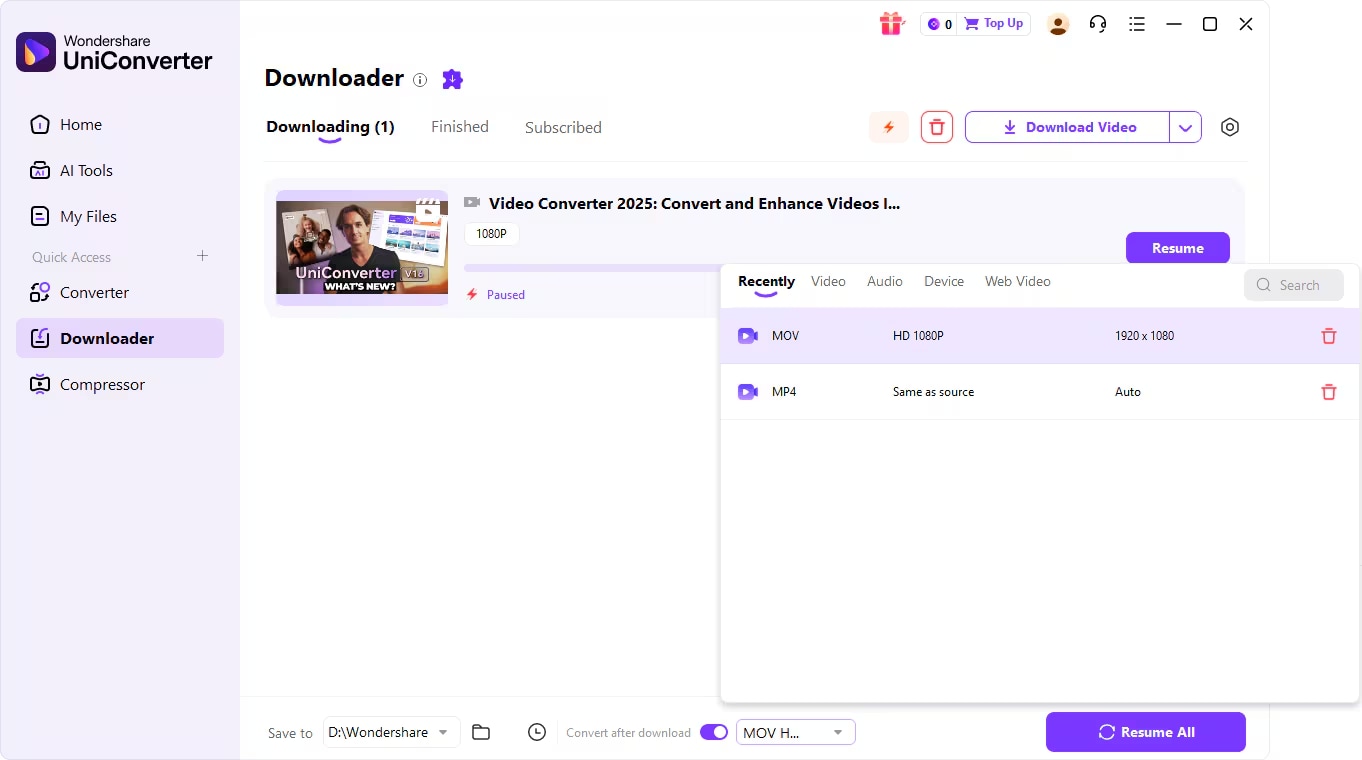Click the Resume button for the video
This screenshot has width=1362, height=760.
pos(1178,248)
